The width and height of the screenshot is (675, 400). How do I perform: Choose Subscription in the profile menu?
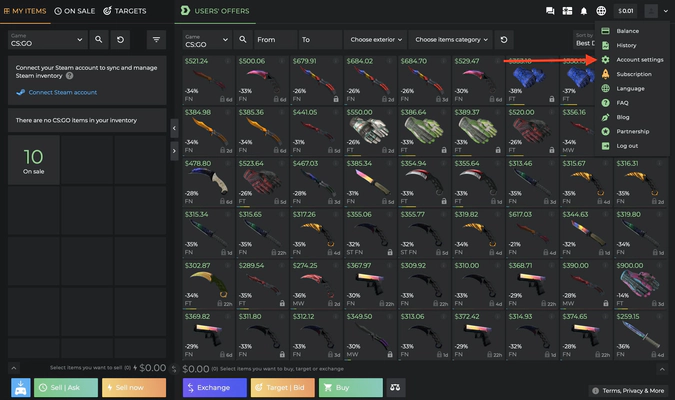coord(634,74)
